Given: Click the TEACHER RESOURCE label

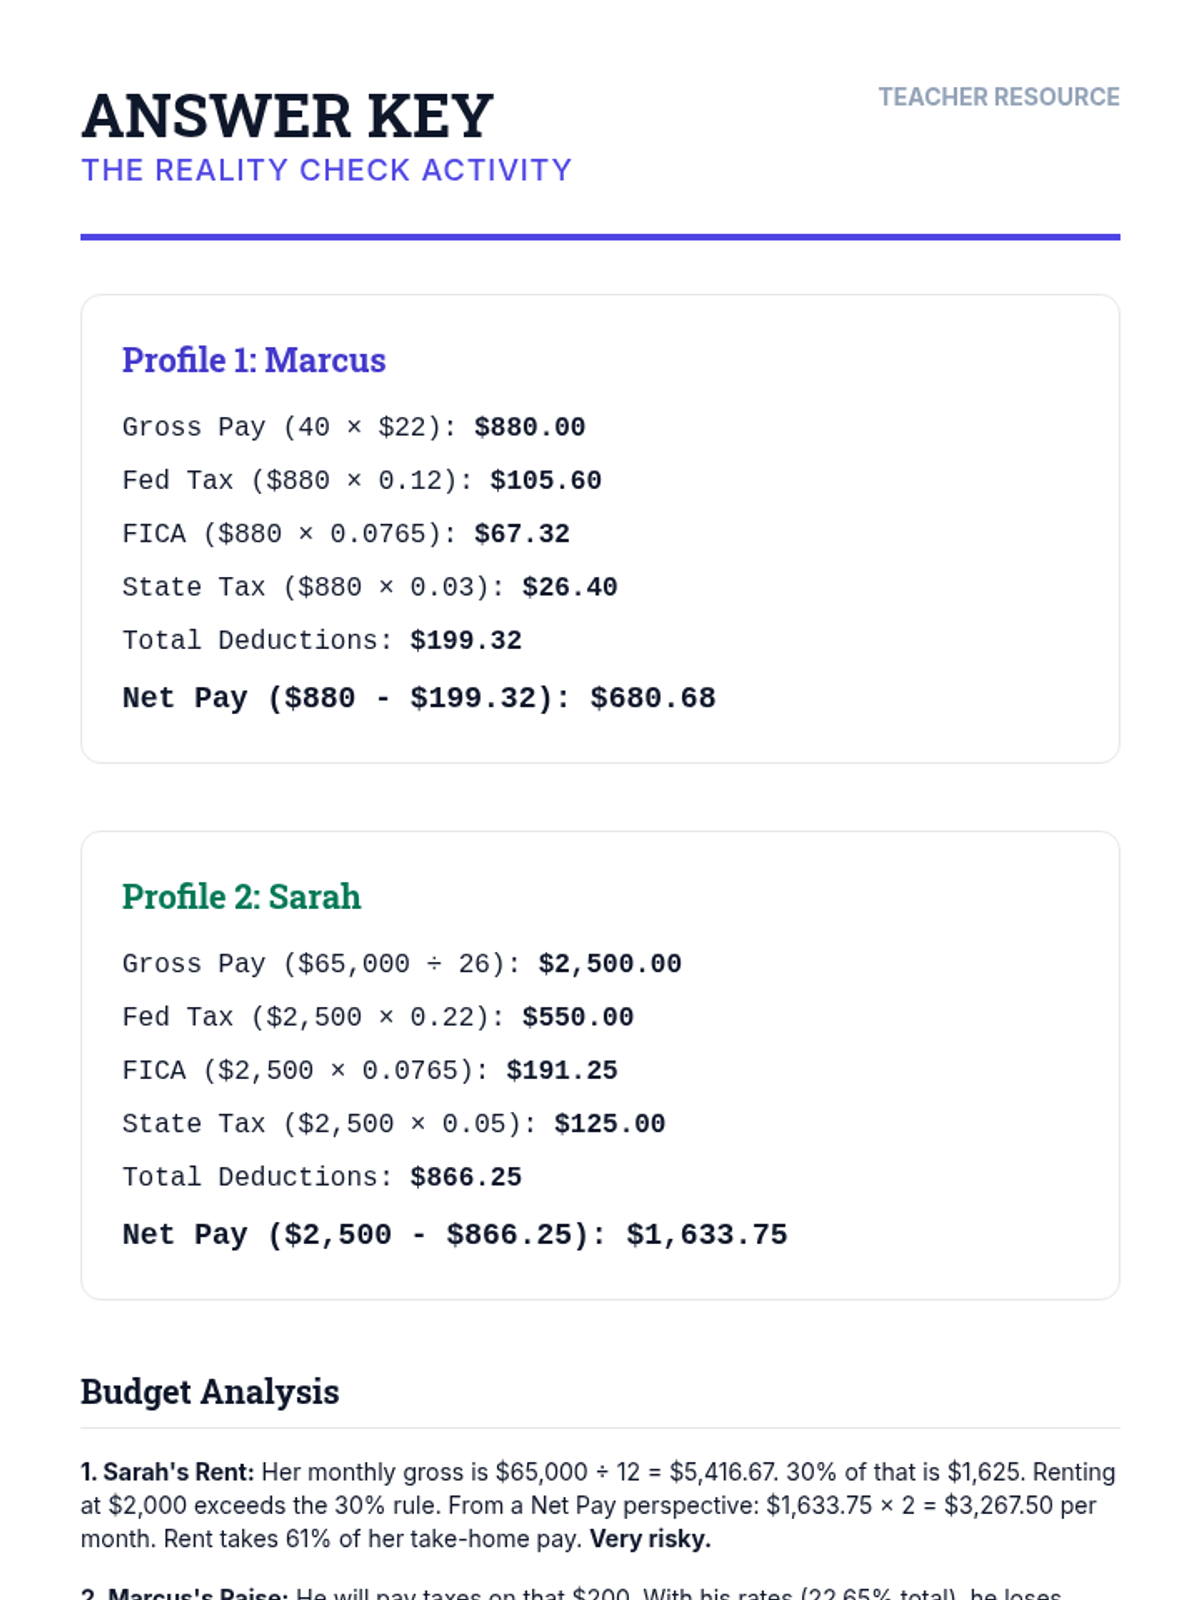Looking at the screenshot, I should pos(998,97).
